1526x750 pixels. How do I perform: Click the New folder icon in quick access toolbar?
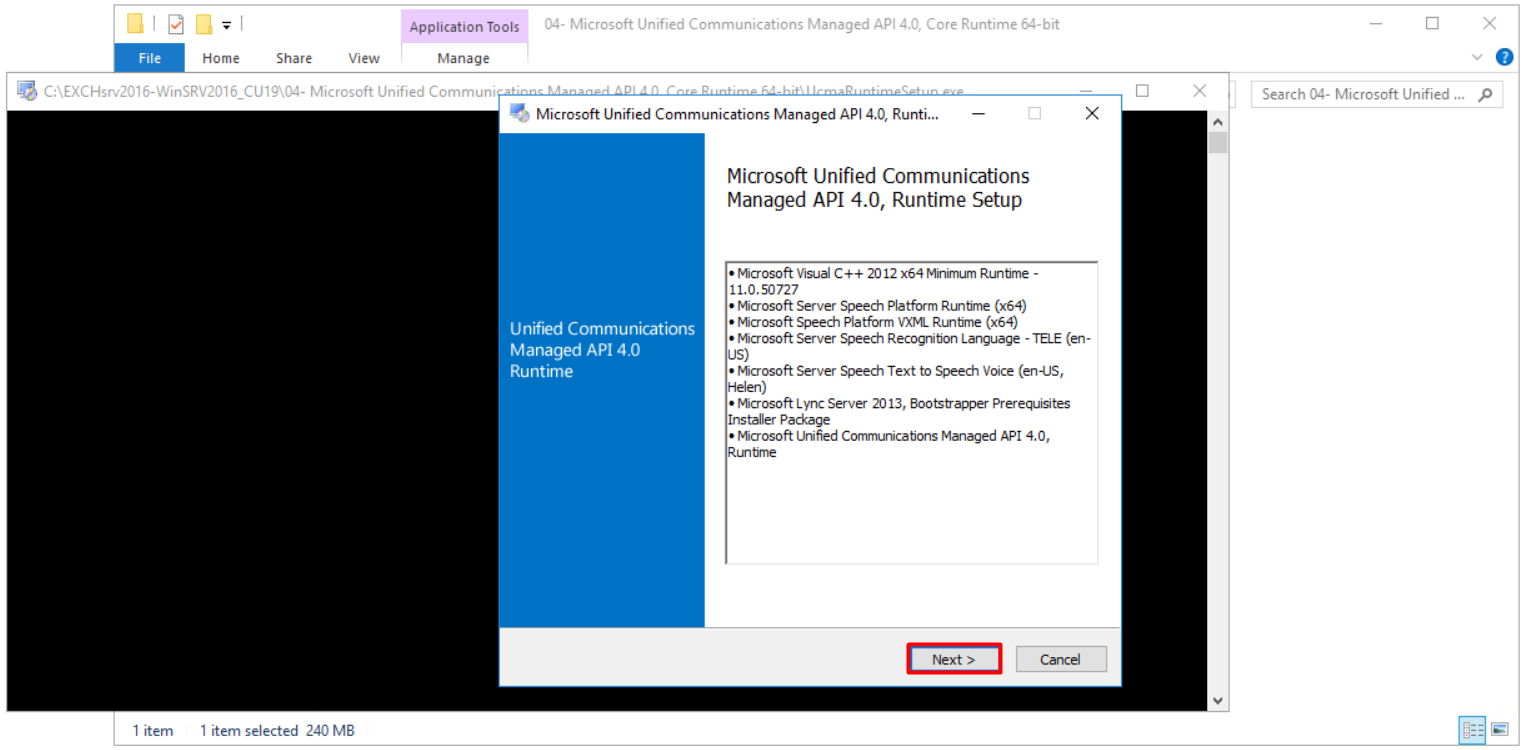[204, 24]
